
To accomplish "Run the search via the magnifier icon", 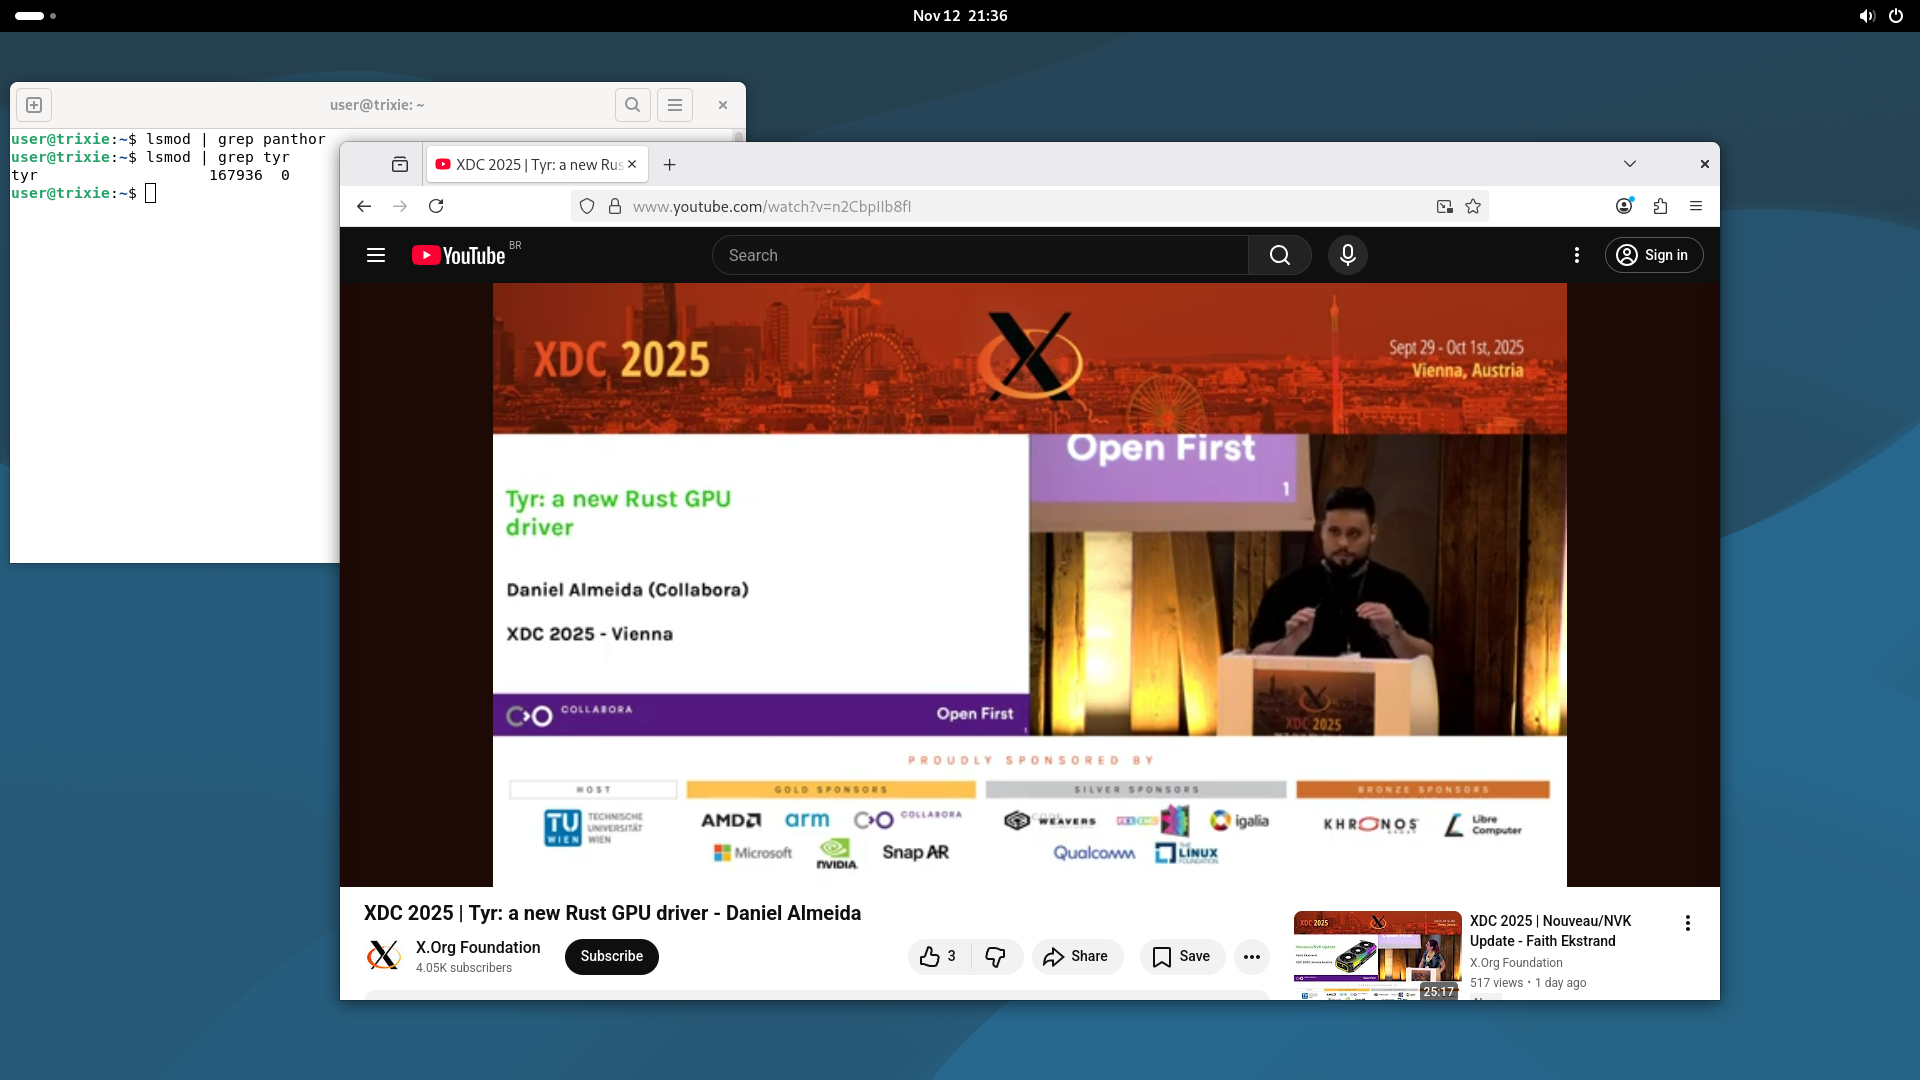I will click(1280, 255).
